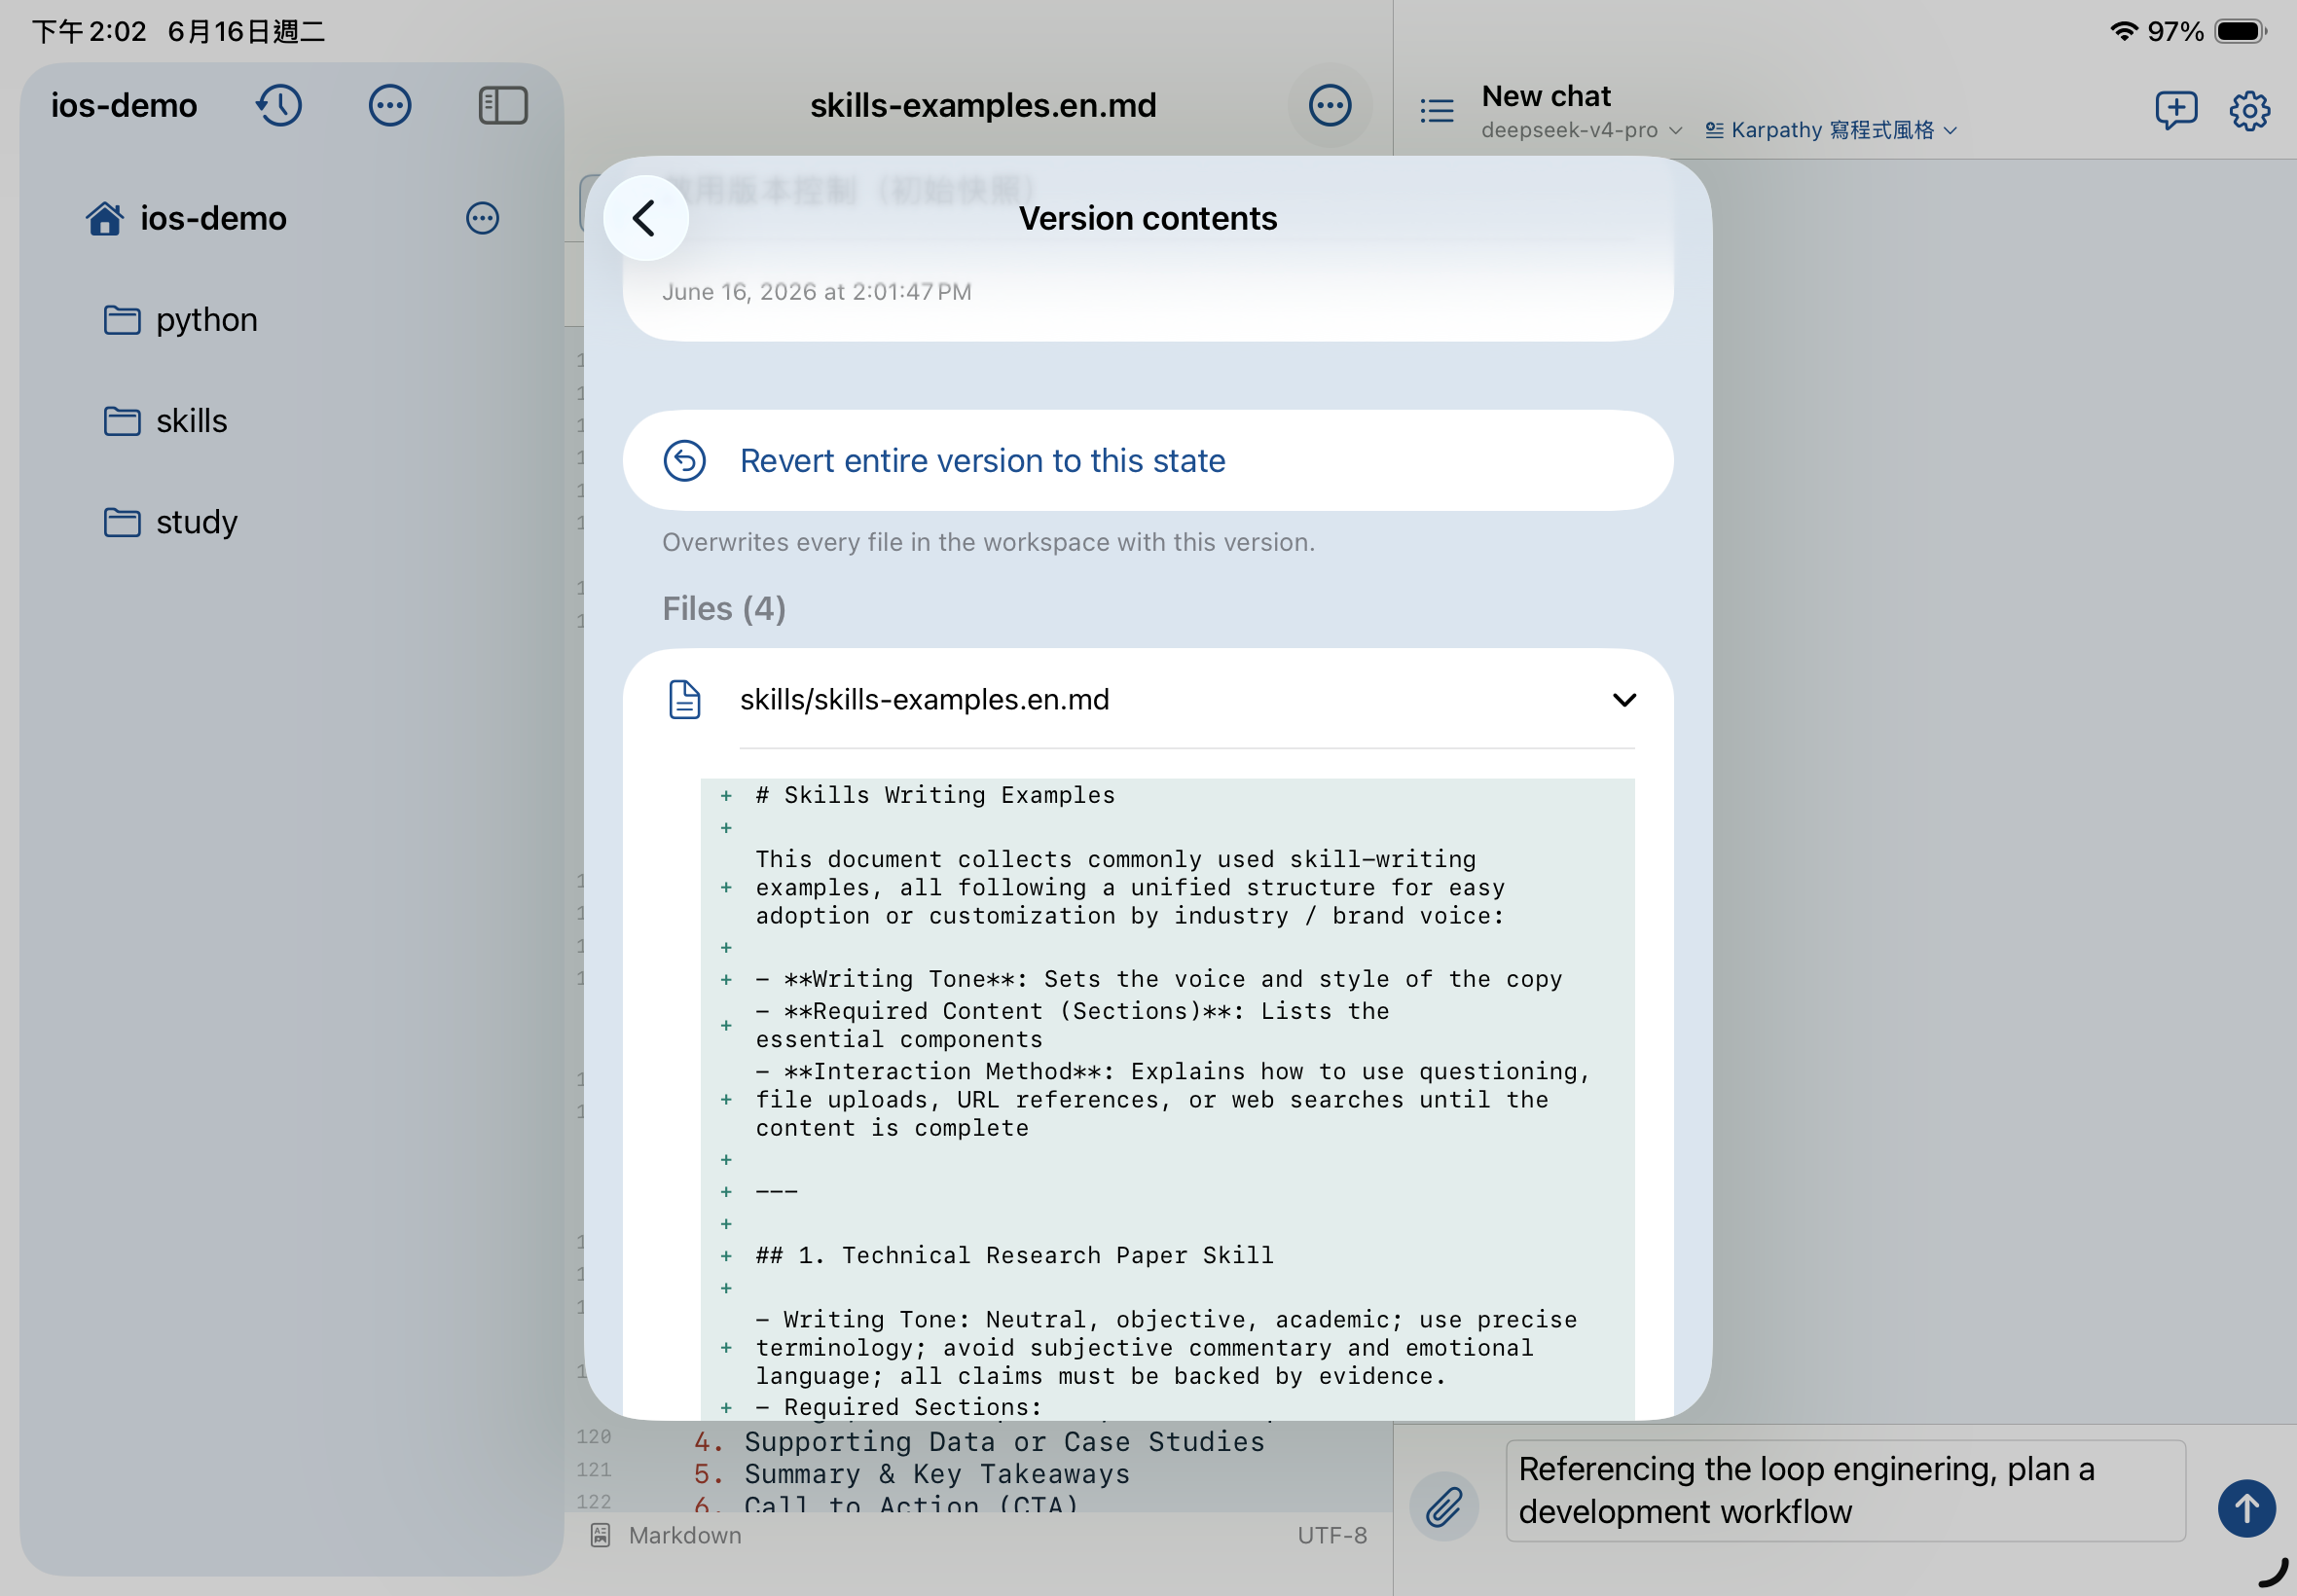
Task: Open more options beside the ios-demo home row
Action: (483, 218)
